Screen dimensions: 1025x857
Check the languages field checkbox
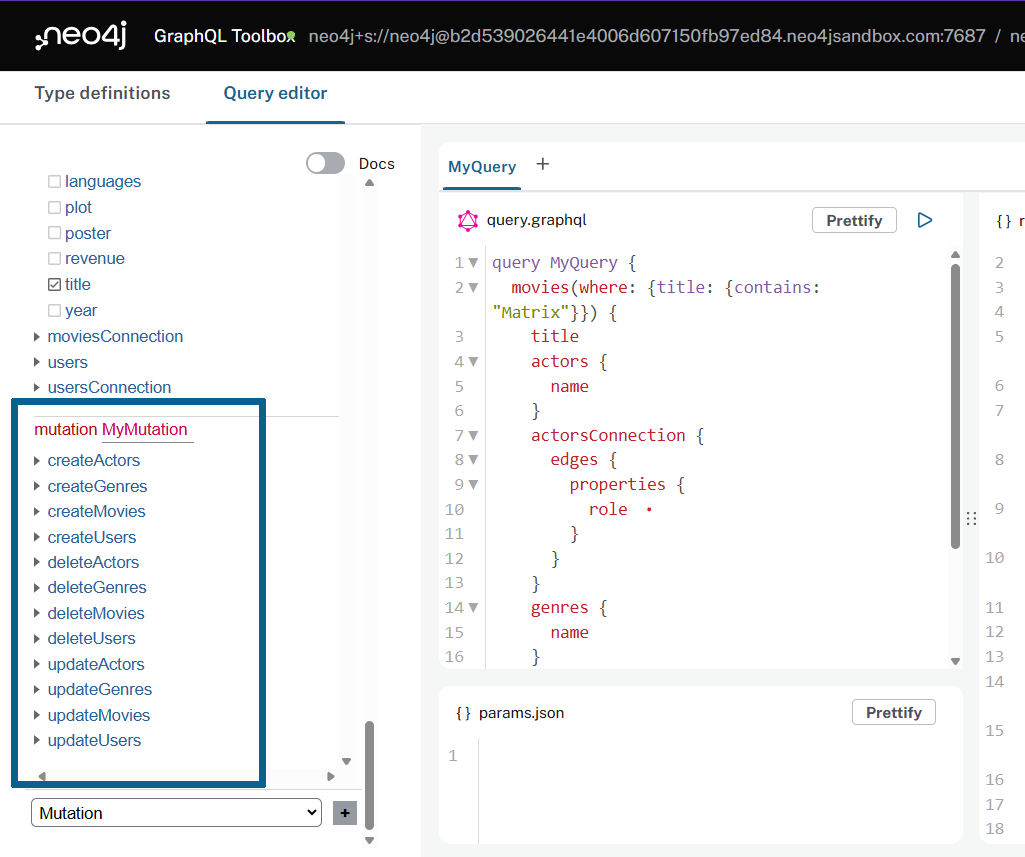pyautogui.click(x=55, y=181)
